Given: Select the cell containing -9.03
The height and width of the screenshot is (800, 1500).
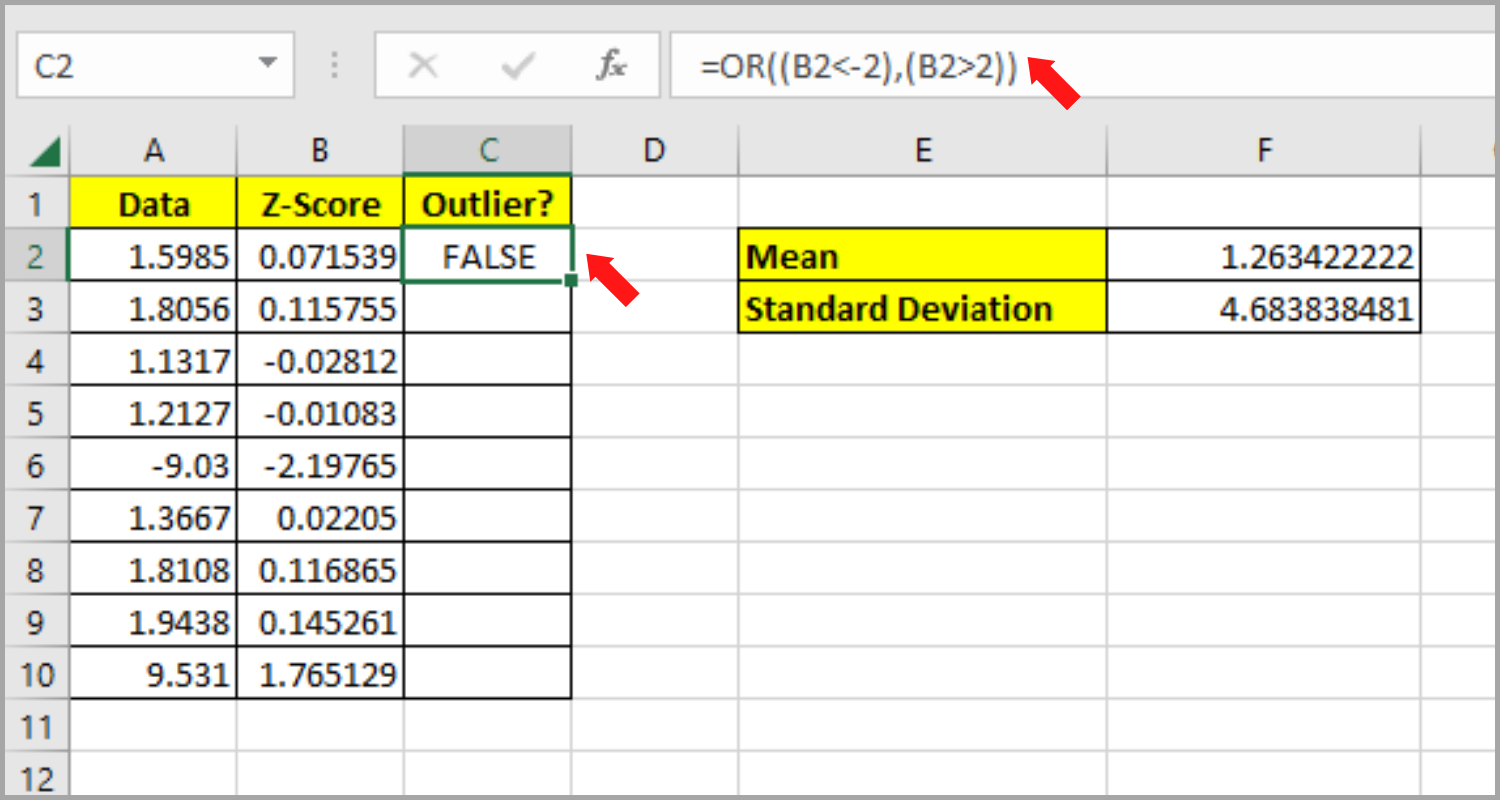Looking at the screenshot, I should 152,464.
